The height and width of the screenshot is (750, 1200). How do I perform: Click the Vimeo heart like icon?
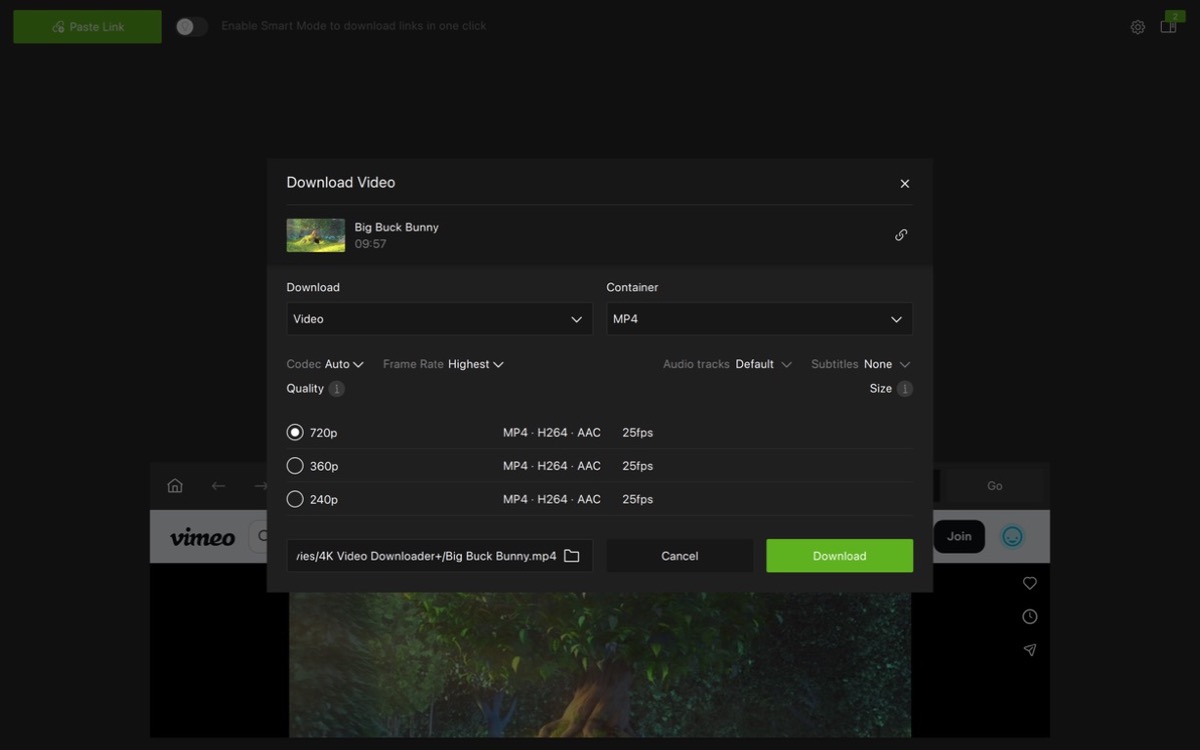pos(1030,583)
